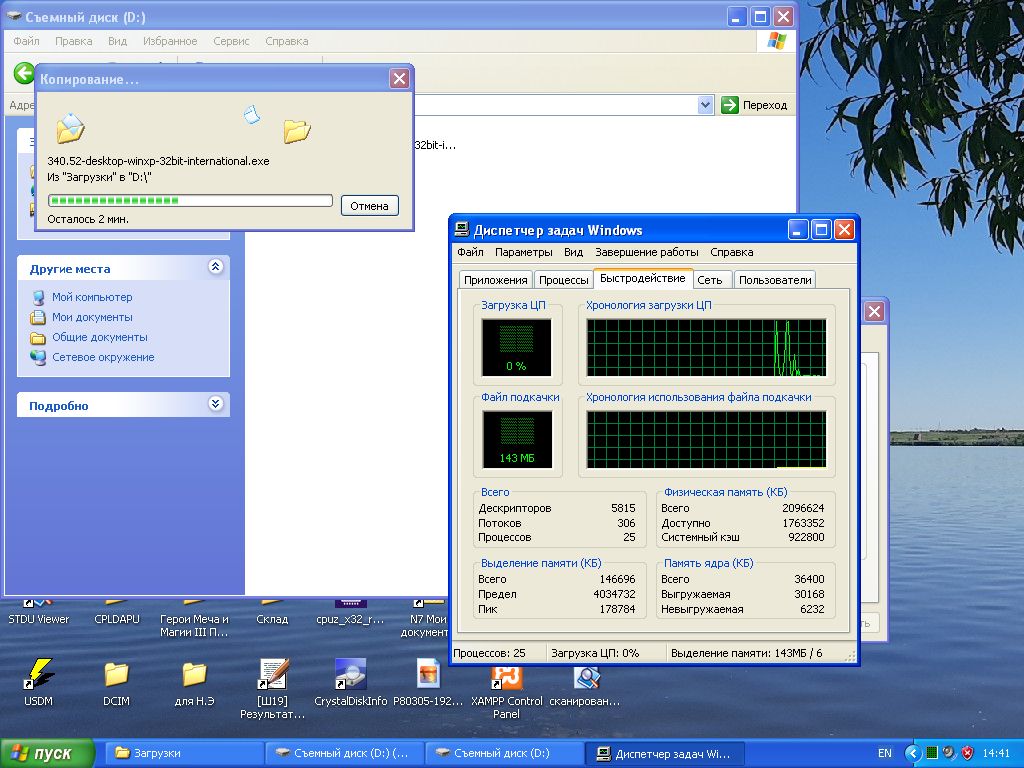The image size is (1024, 768).
Task: Open the Сетевое окружение link
Action: tap(103, 357)
